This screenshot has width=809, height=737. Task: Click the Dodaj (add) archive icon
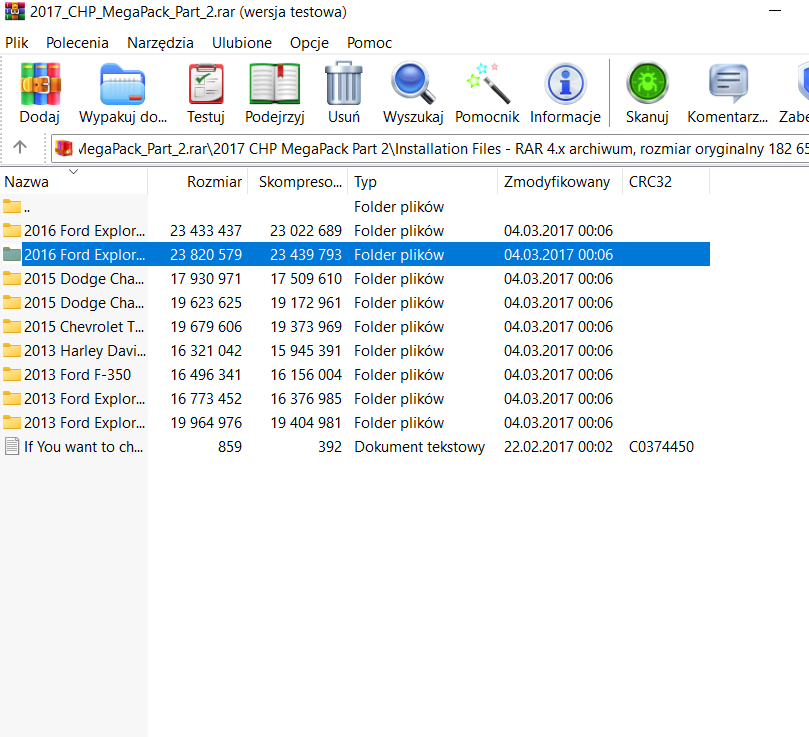click(x=40, y=92)
